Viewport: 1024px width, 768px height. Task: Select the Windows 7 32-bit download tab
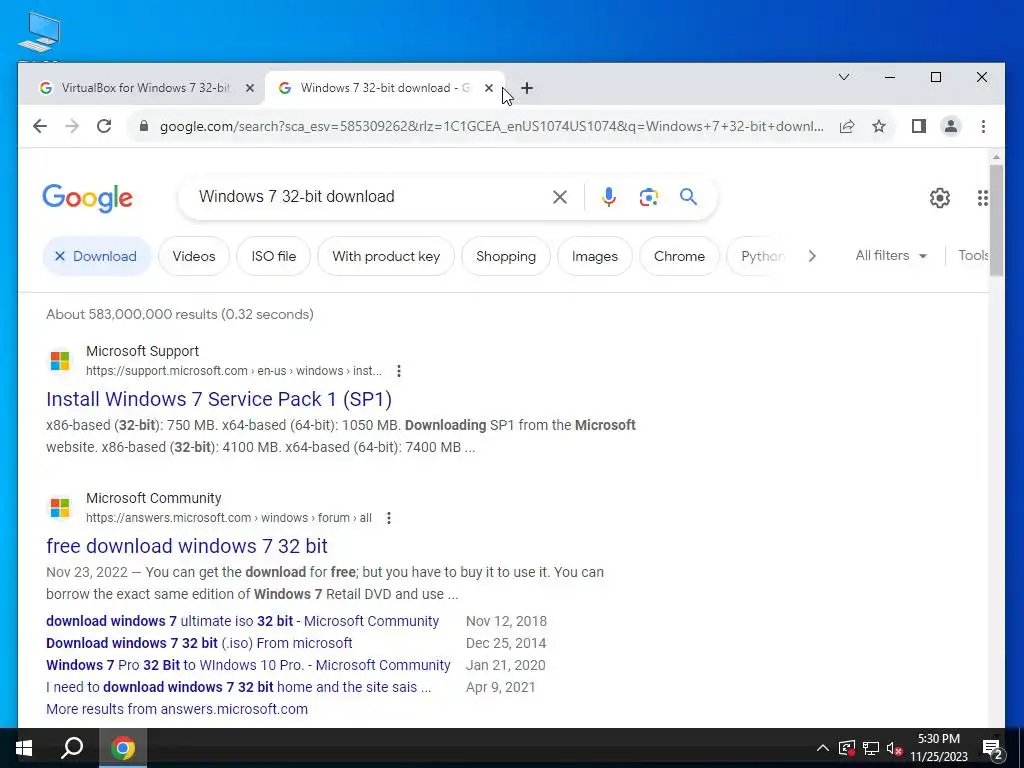[385, 88]
